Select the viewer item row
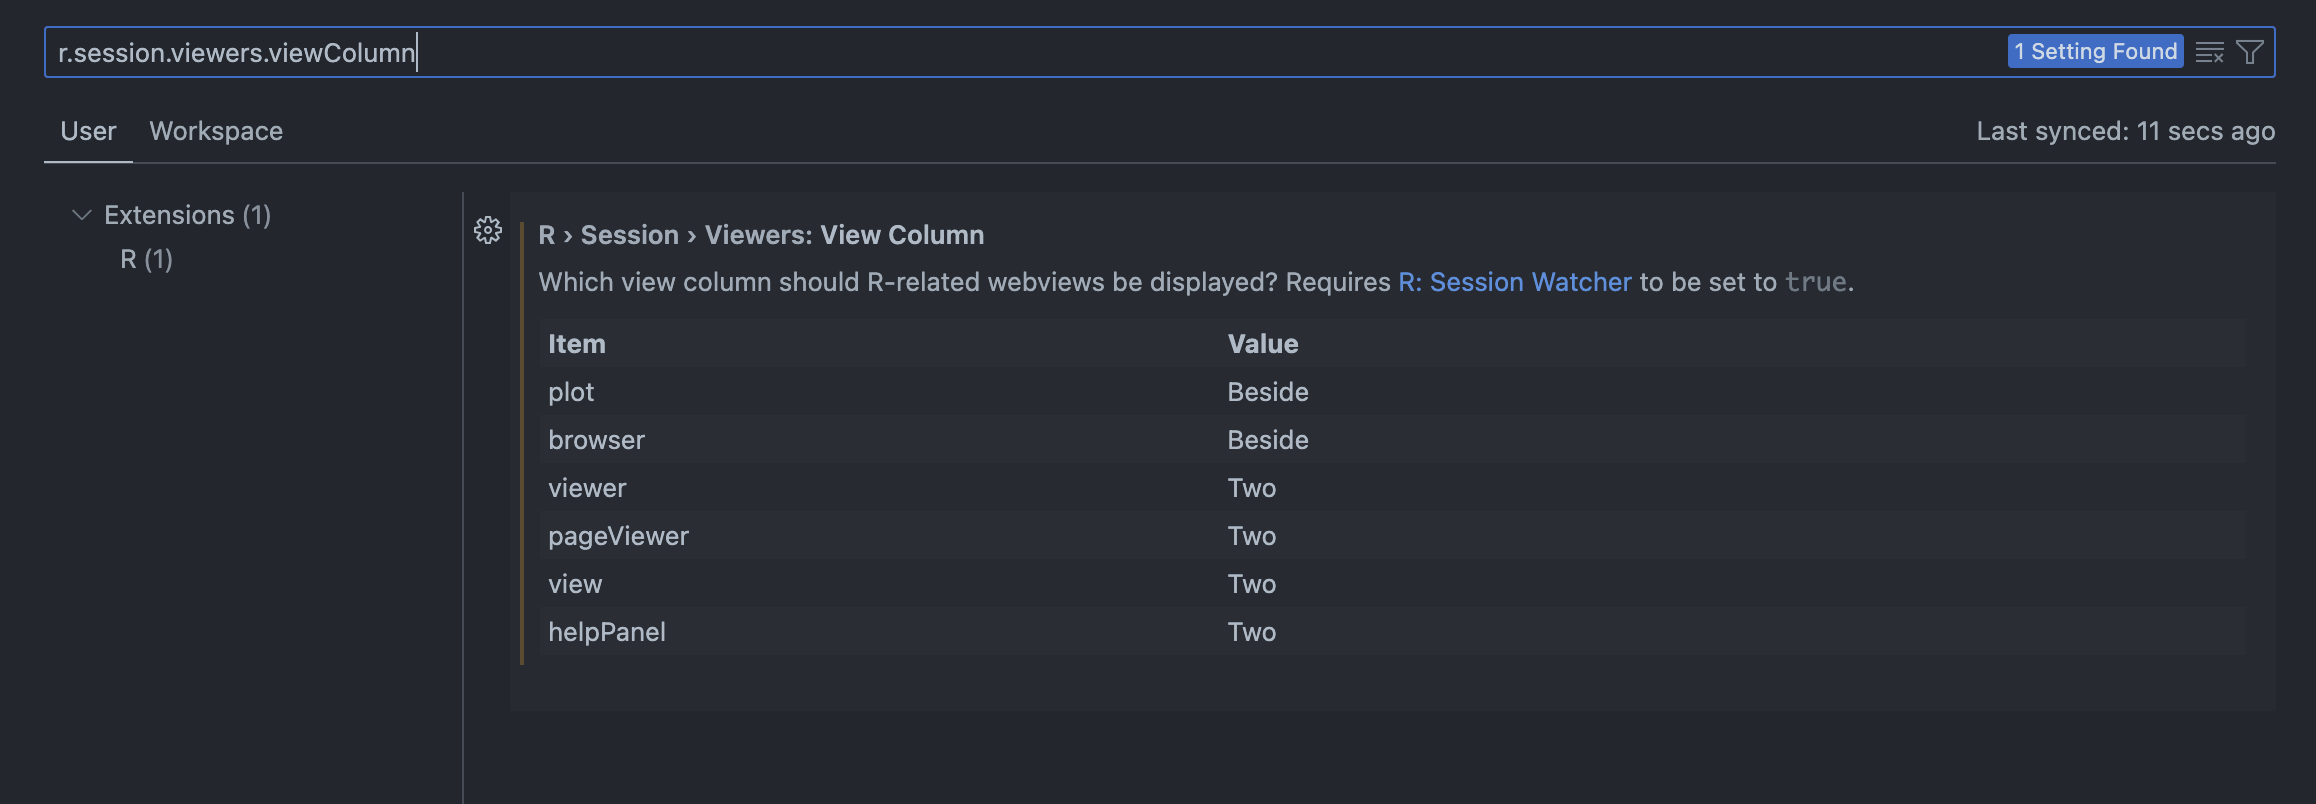This screenshot has width=2316, height=804. tap(1392, 488)
